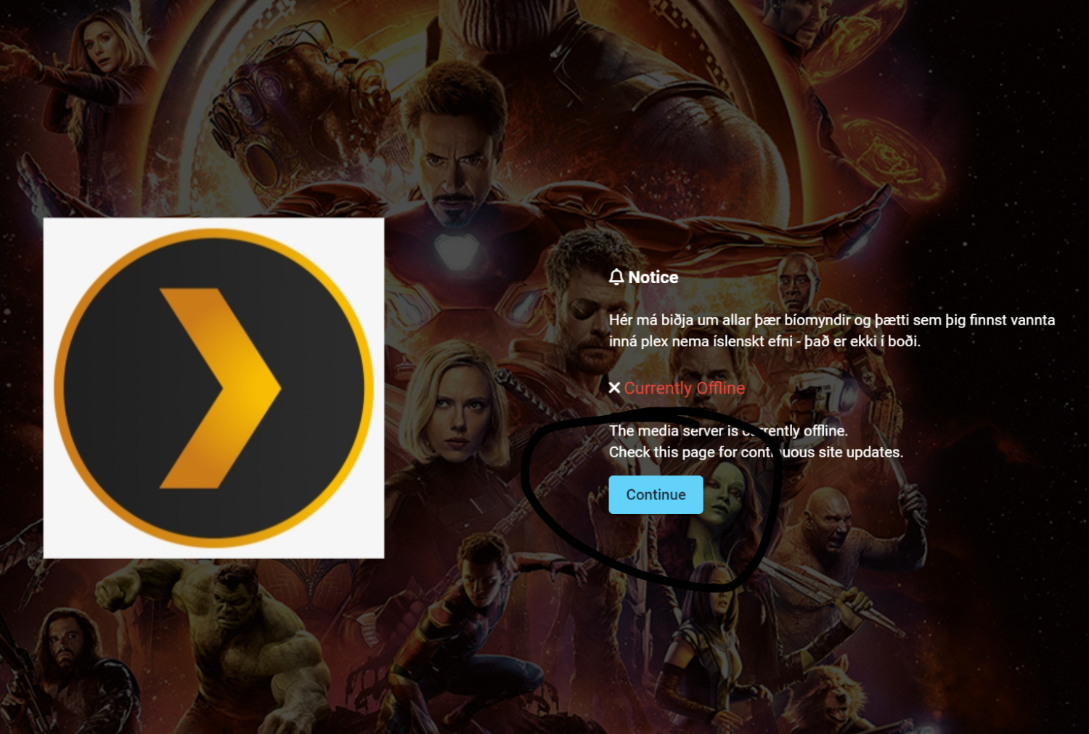Click the blue Continue button
Viewport: 1089px width, 734px height.
(x=655, y=494)
